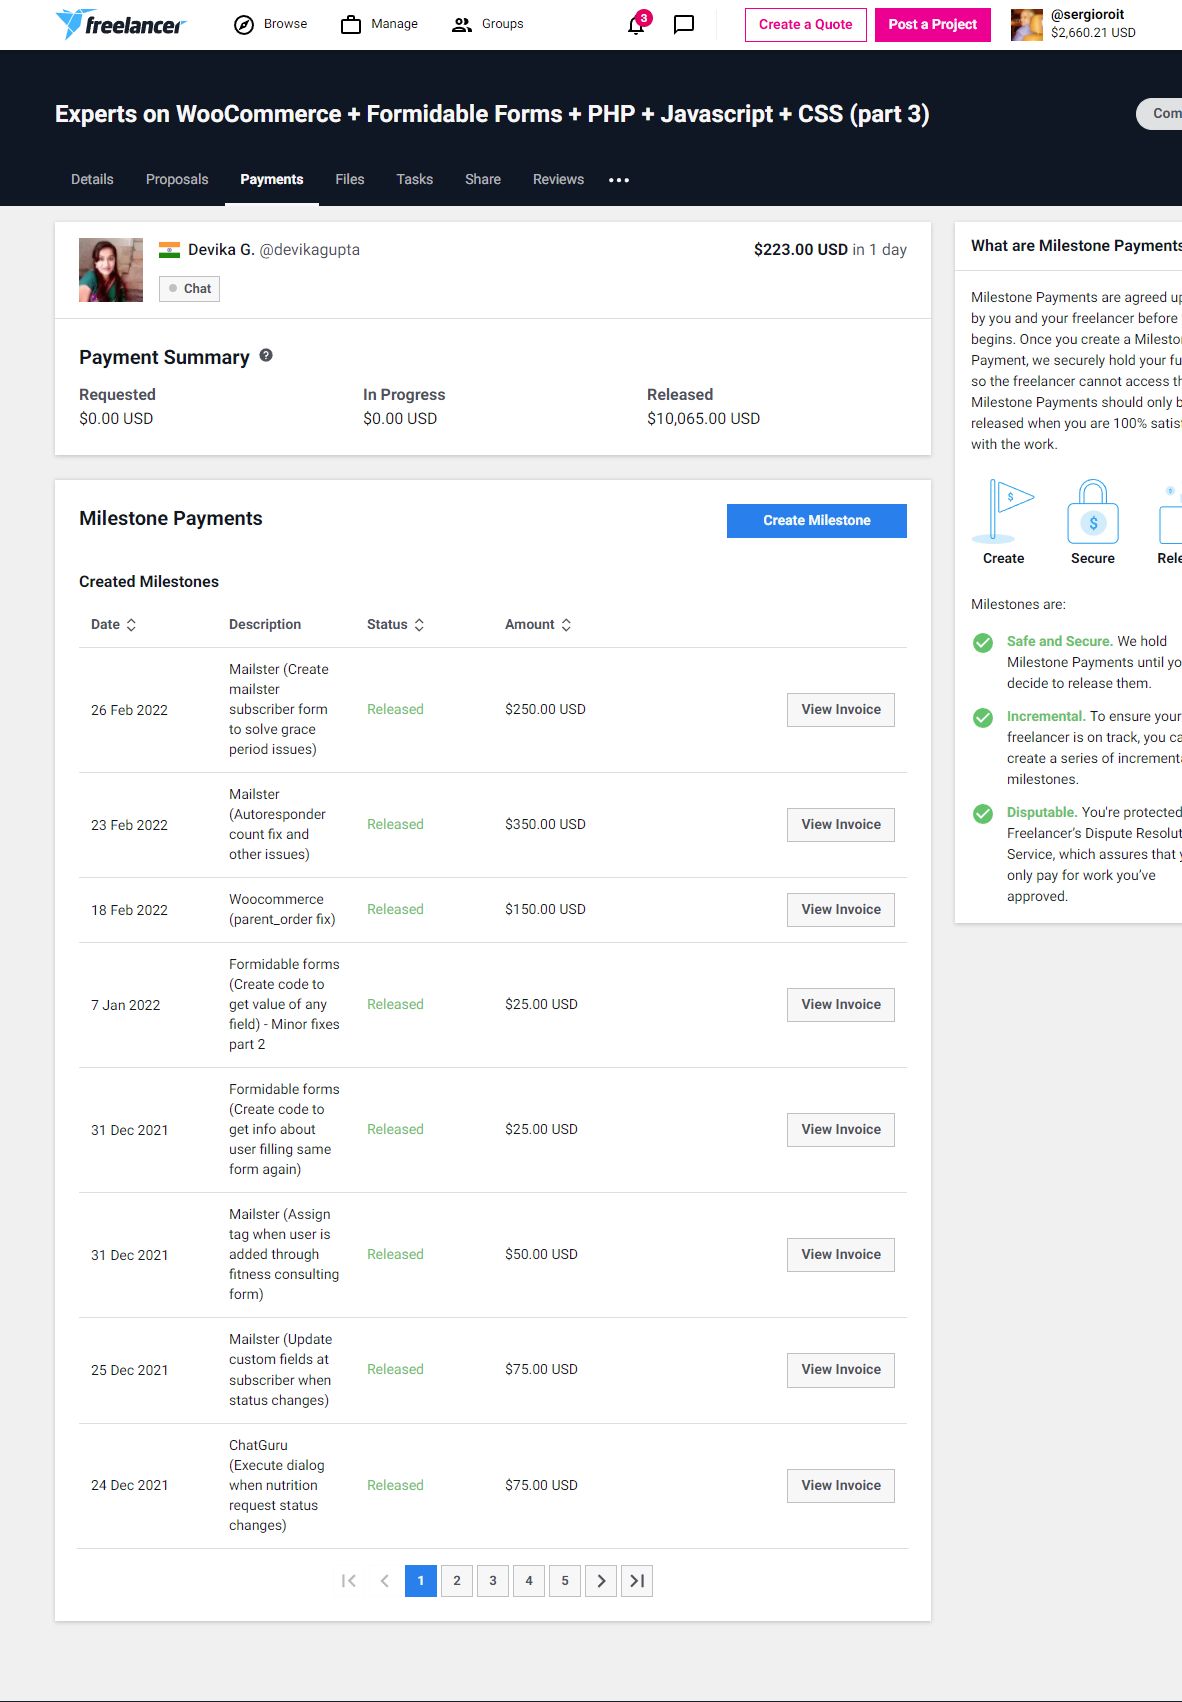Start a Chat with Devika G.
The image size is (1182, 1702).
point(189,289)
